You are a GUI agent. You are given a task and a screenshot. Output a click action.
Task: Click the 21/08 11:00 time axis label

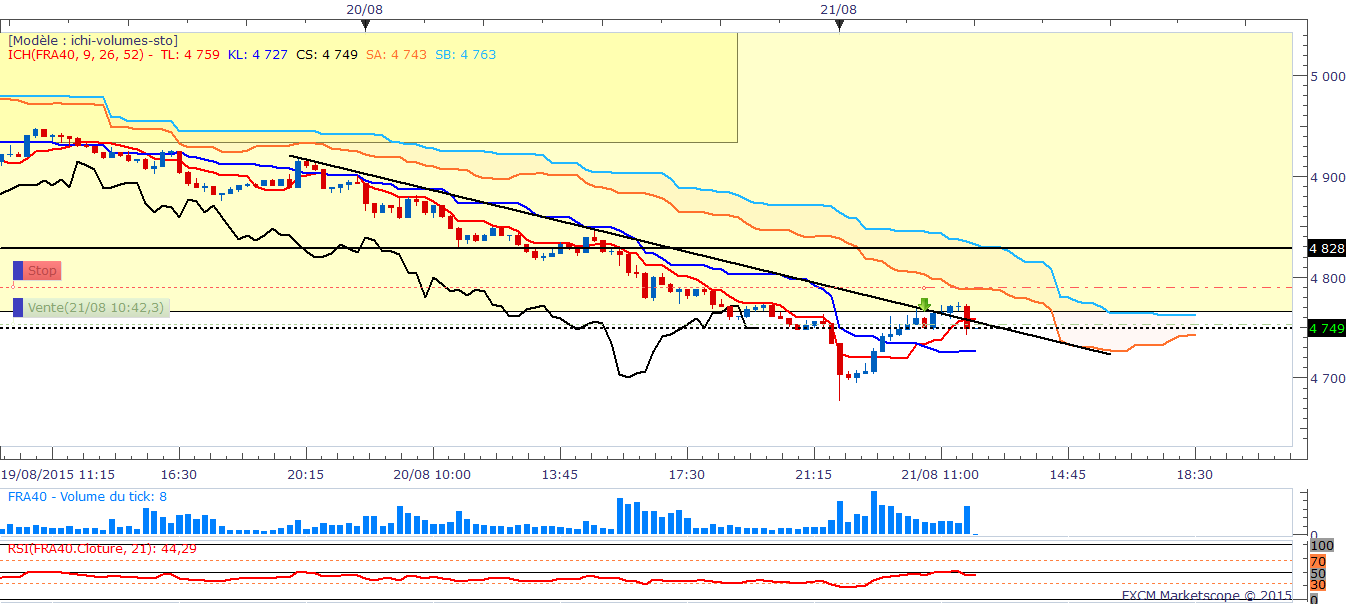[940, 474]
